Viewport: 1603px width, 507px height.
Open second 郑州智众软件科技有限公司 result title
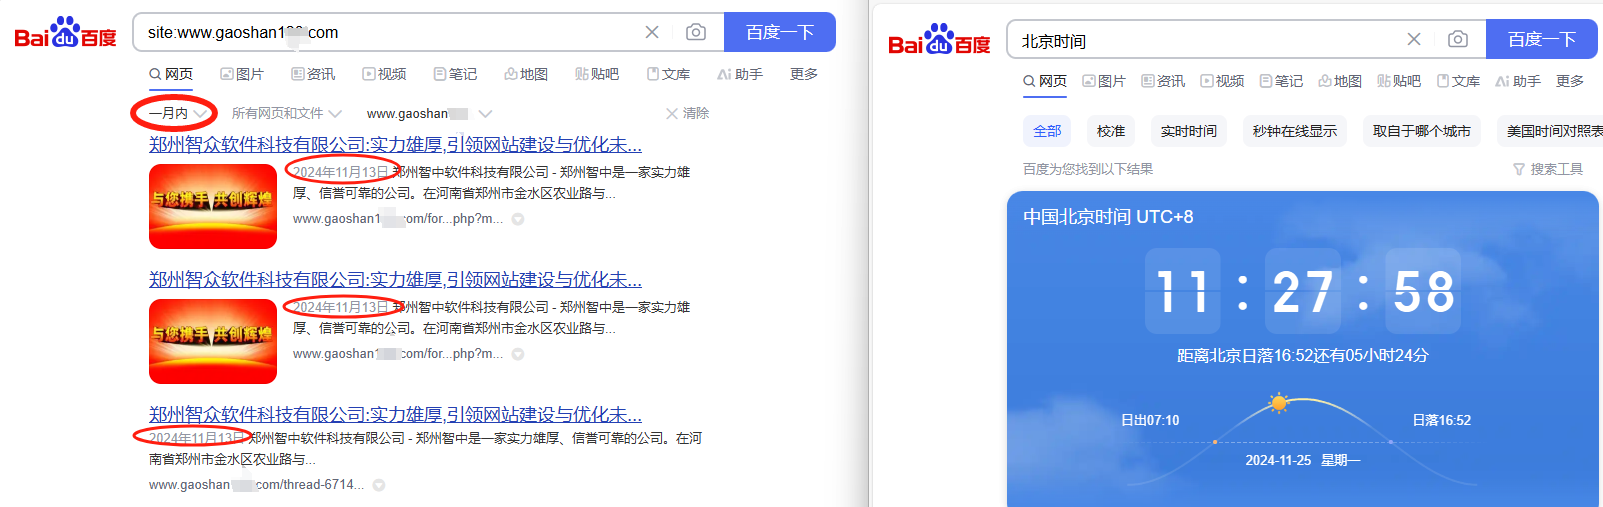395,279
